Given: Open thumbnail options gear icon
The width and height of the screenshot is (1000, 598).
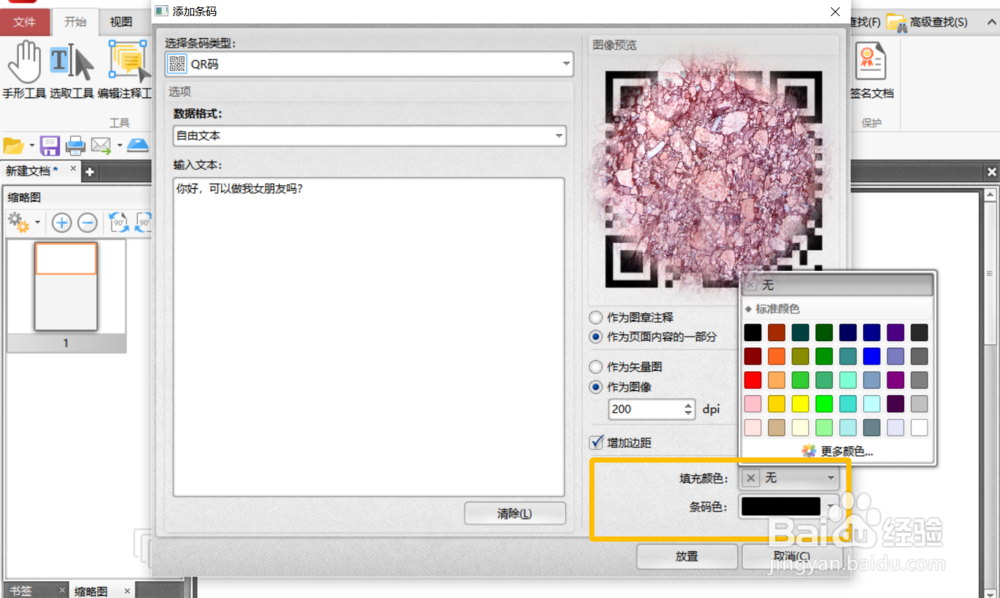Looking at the screenshot, I should click(18, 222).
